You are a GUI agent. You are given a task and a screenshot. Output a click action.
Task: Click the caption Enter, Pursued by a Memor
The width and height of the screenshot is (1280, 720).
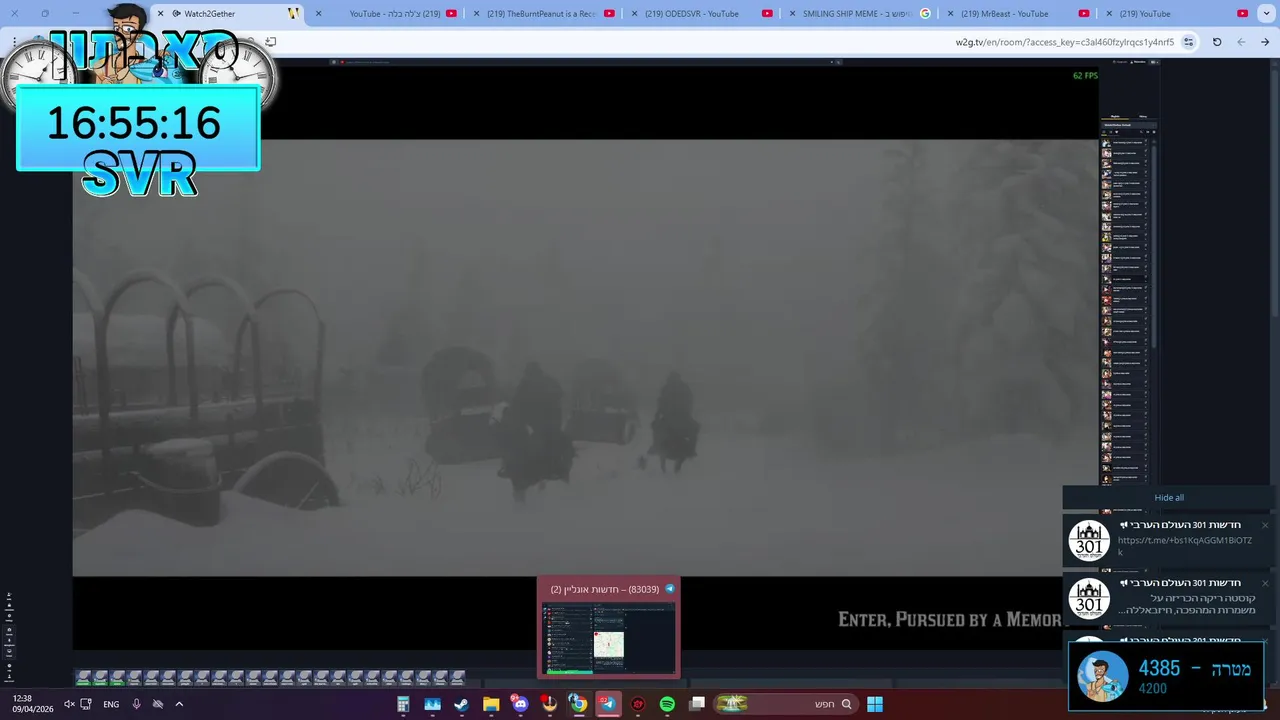click(949, 620)
